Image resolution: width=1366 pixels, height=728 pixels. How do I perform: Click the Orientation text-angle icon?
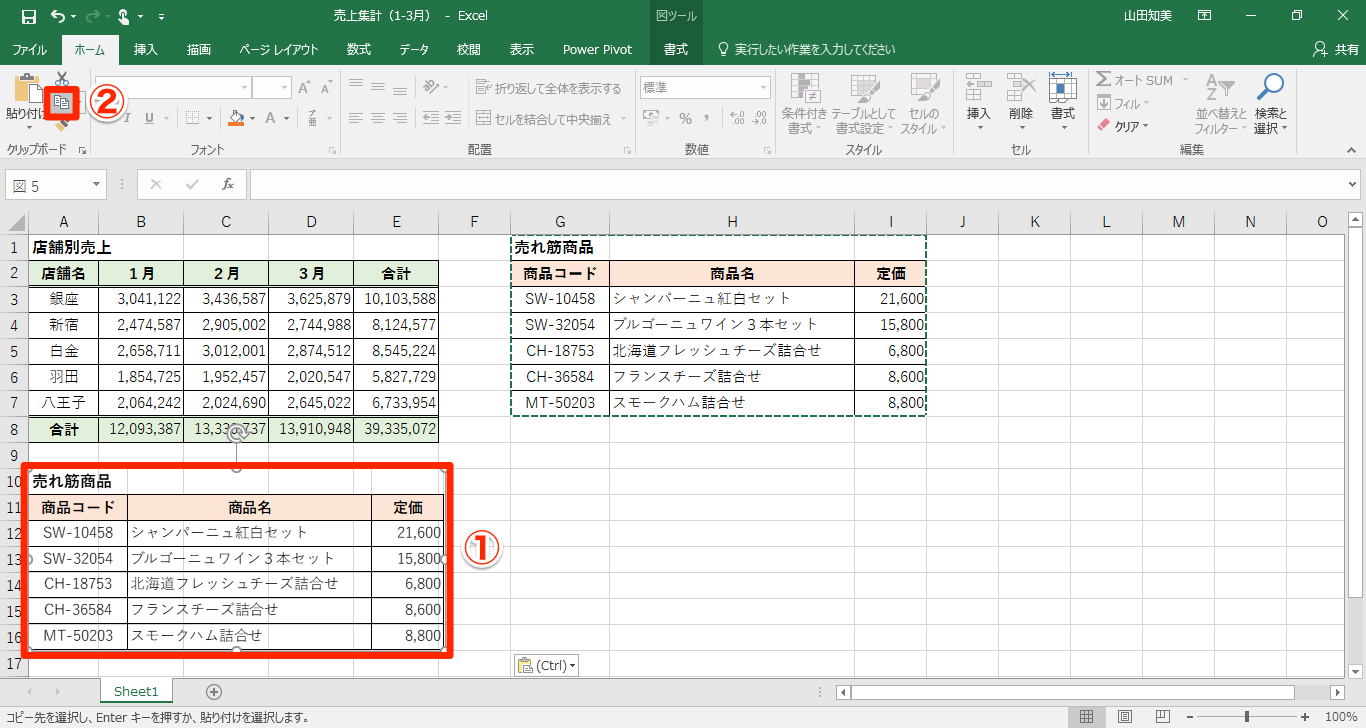(x=431, y=88)
